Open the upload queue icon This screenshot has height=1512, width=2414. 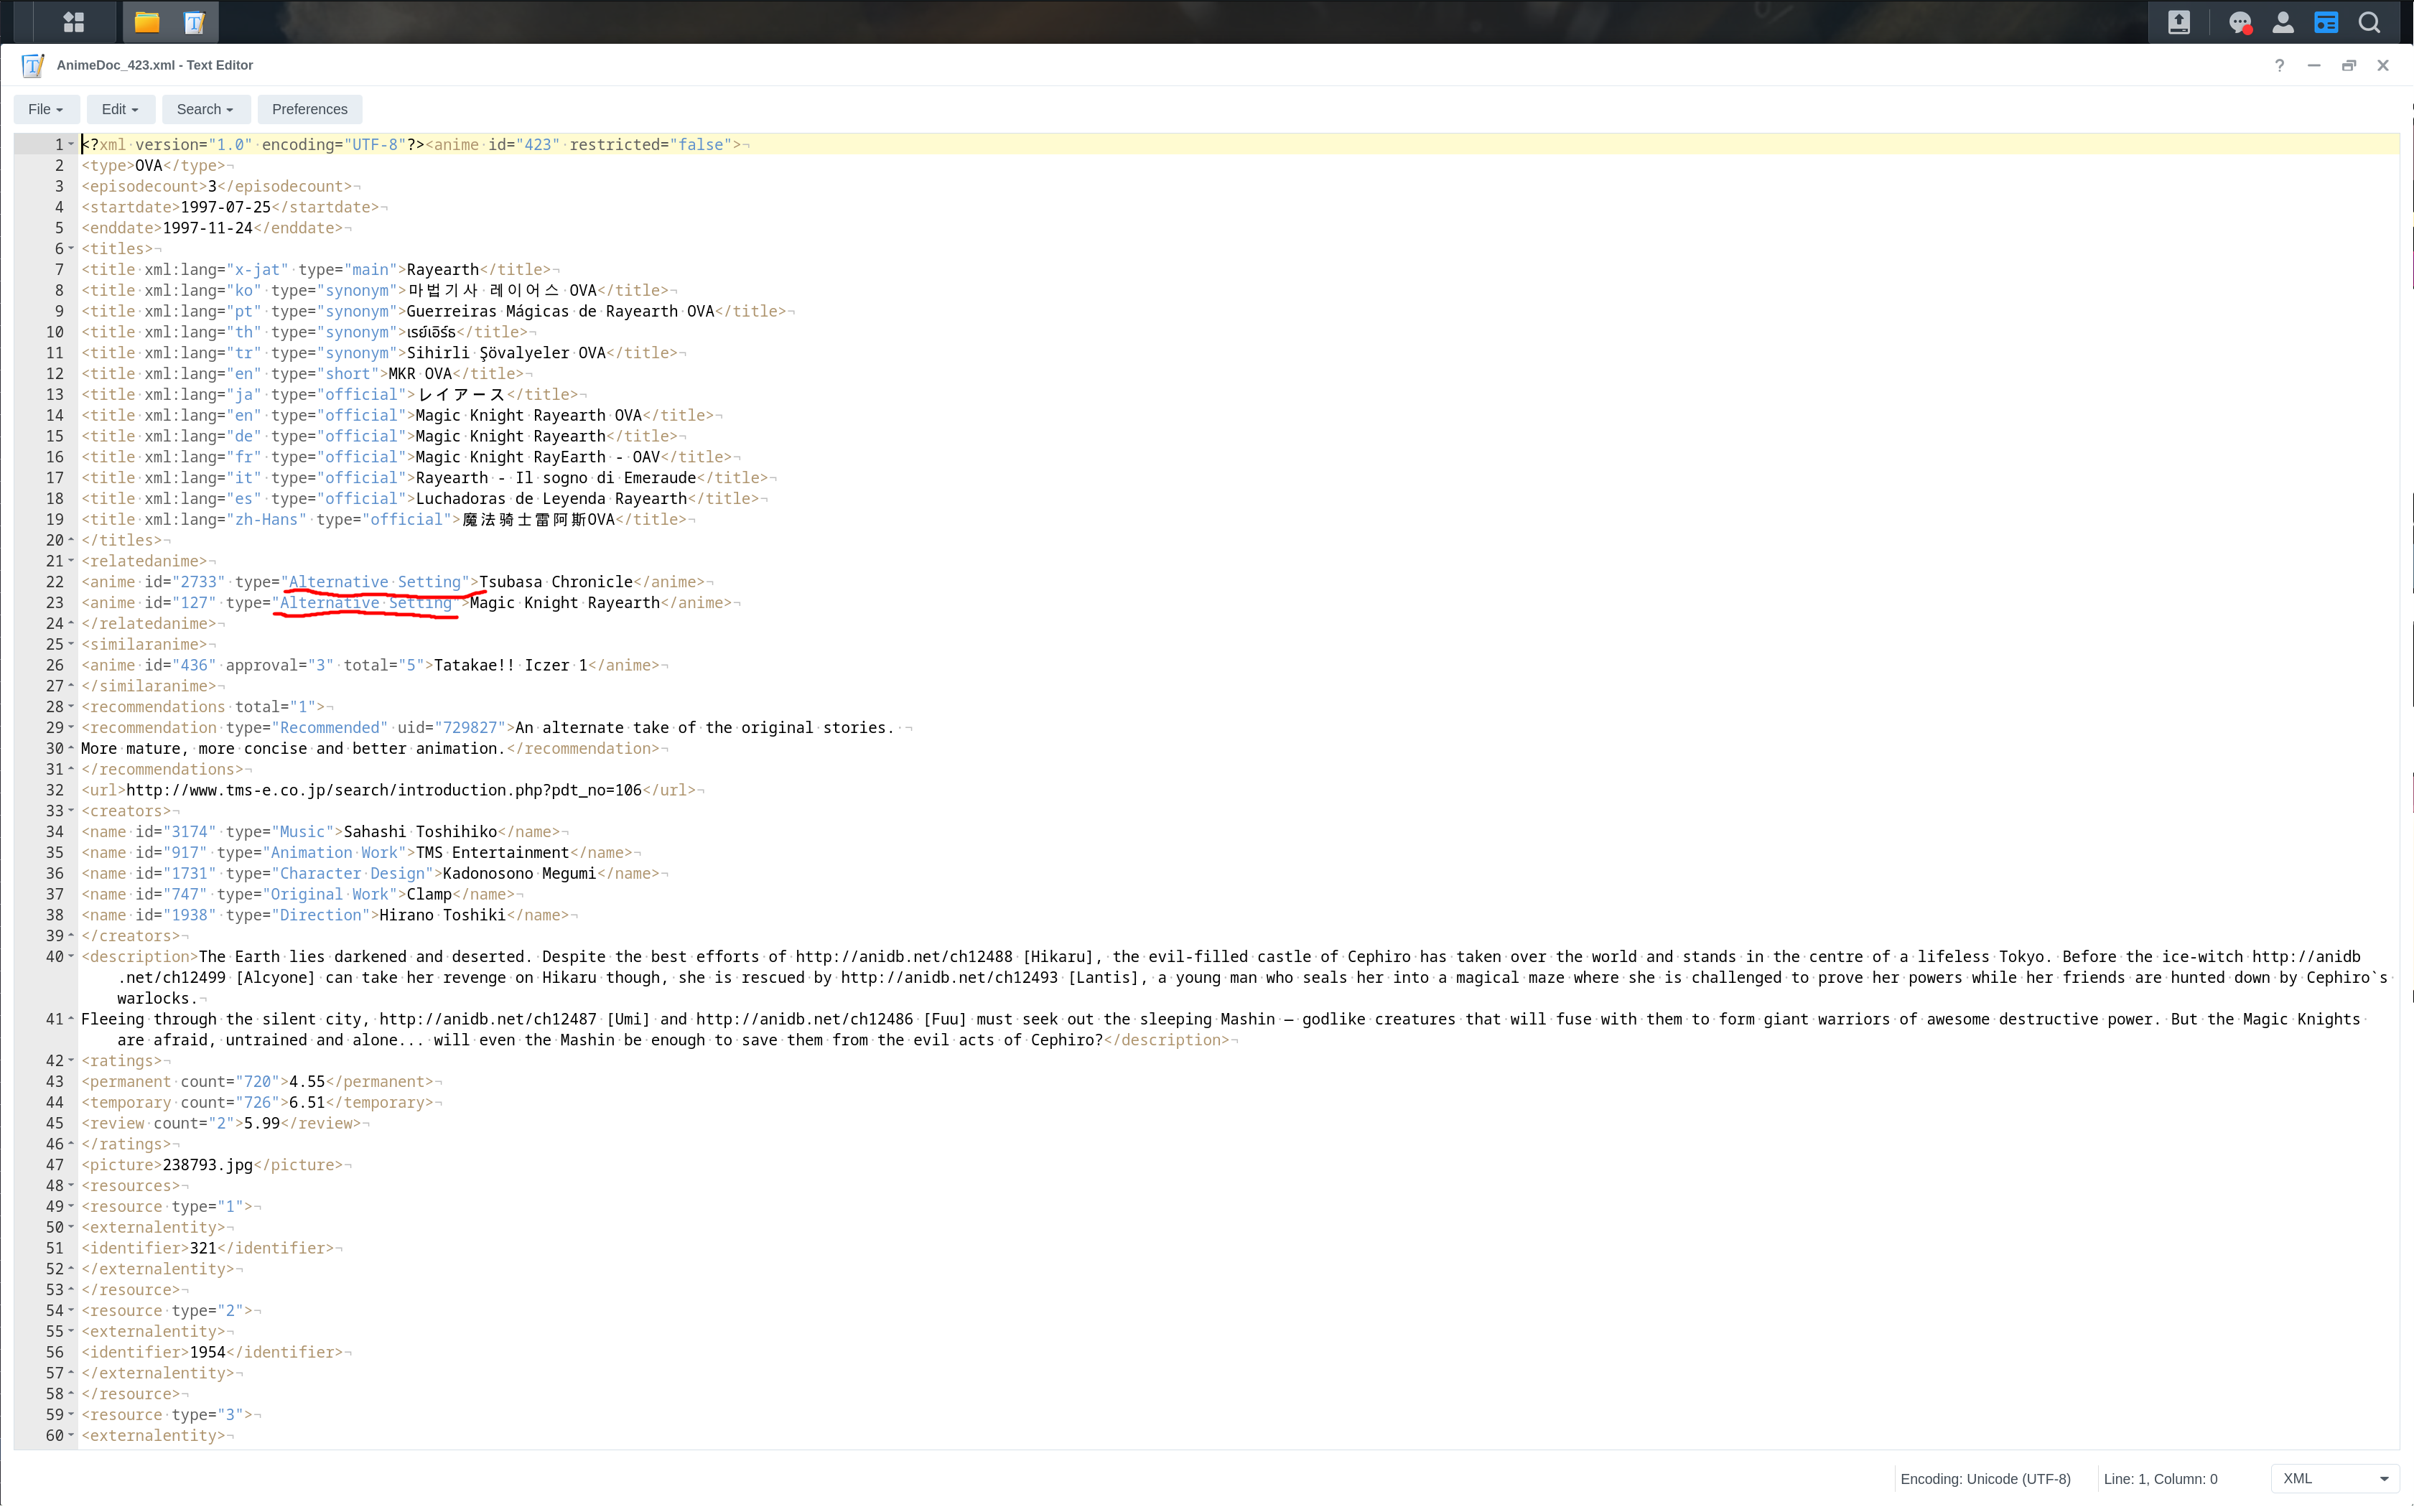click(x=2179, y=22)
